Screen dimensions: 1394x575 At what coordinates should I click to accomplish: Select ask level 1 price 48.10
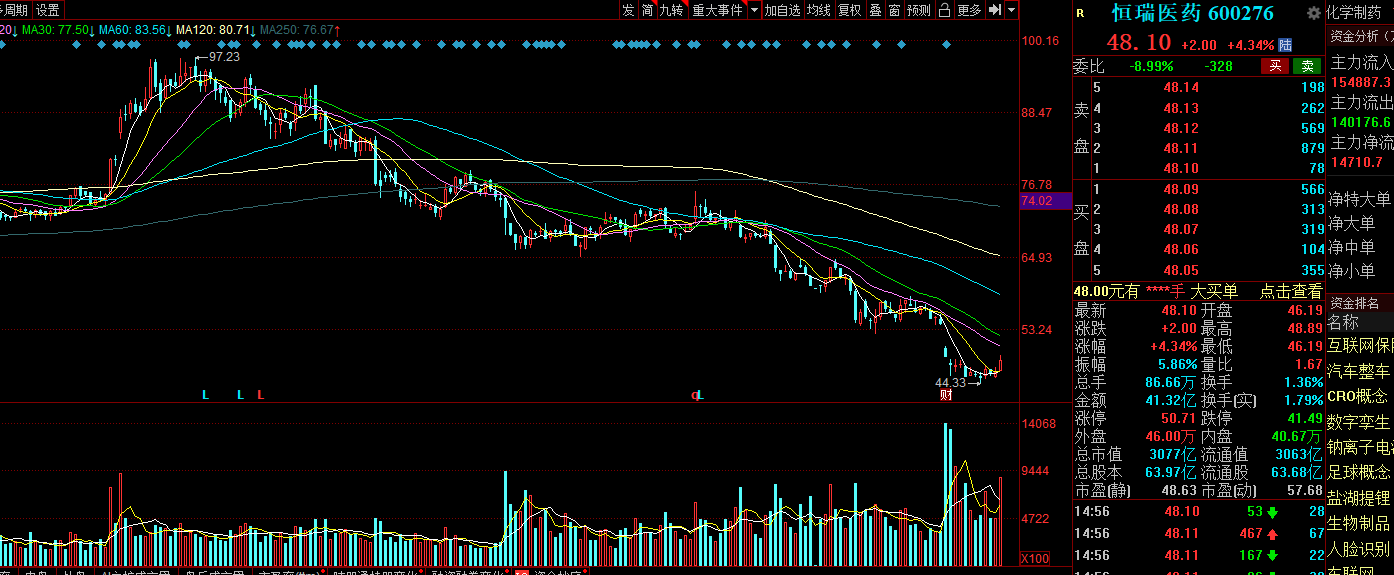(1181, 168)
